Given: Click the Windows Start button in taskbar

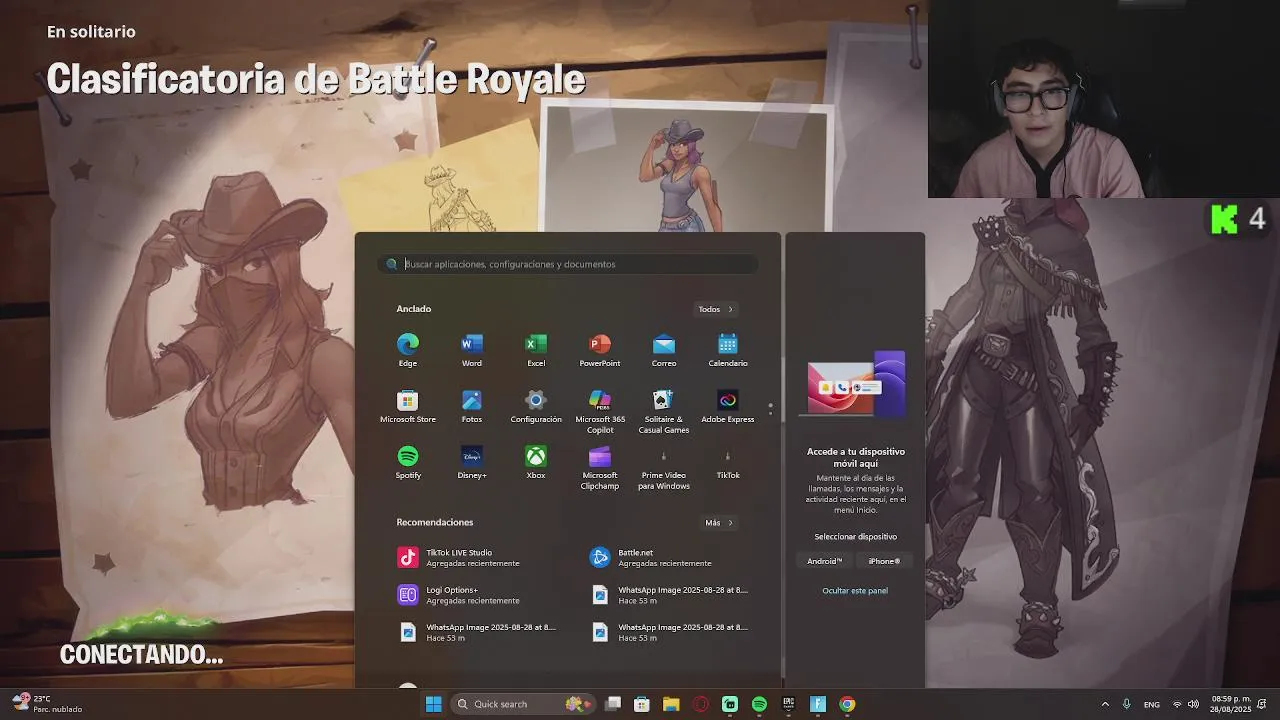Looking at the screenshot, I should (433, 704).
